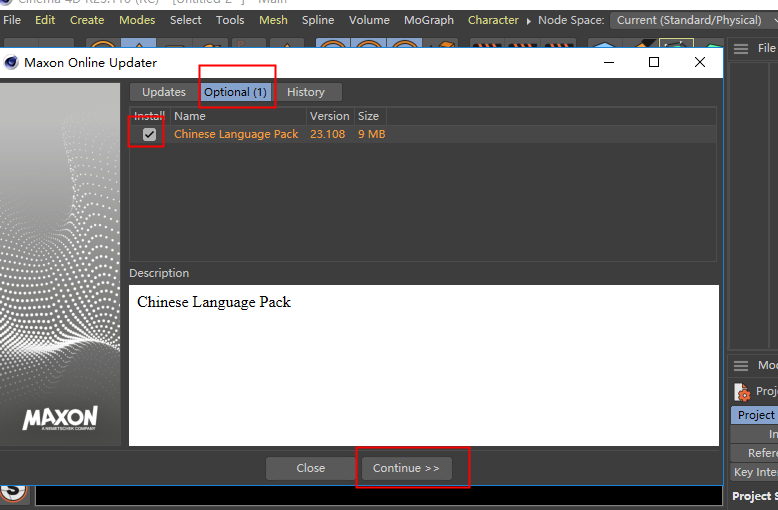Open the Character menu
Image resolution: width=778 pixels, height=510 pixels.
click(x=493, y=20)
